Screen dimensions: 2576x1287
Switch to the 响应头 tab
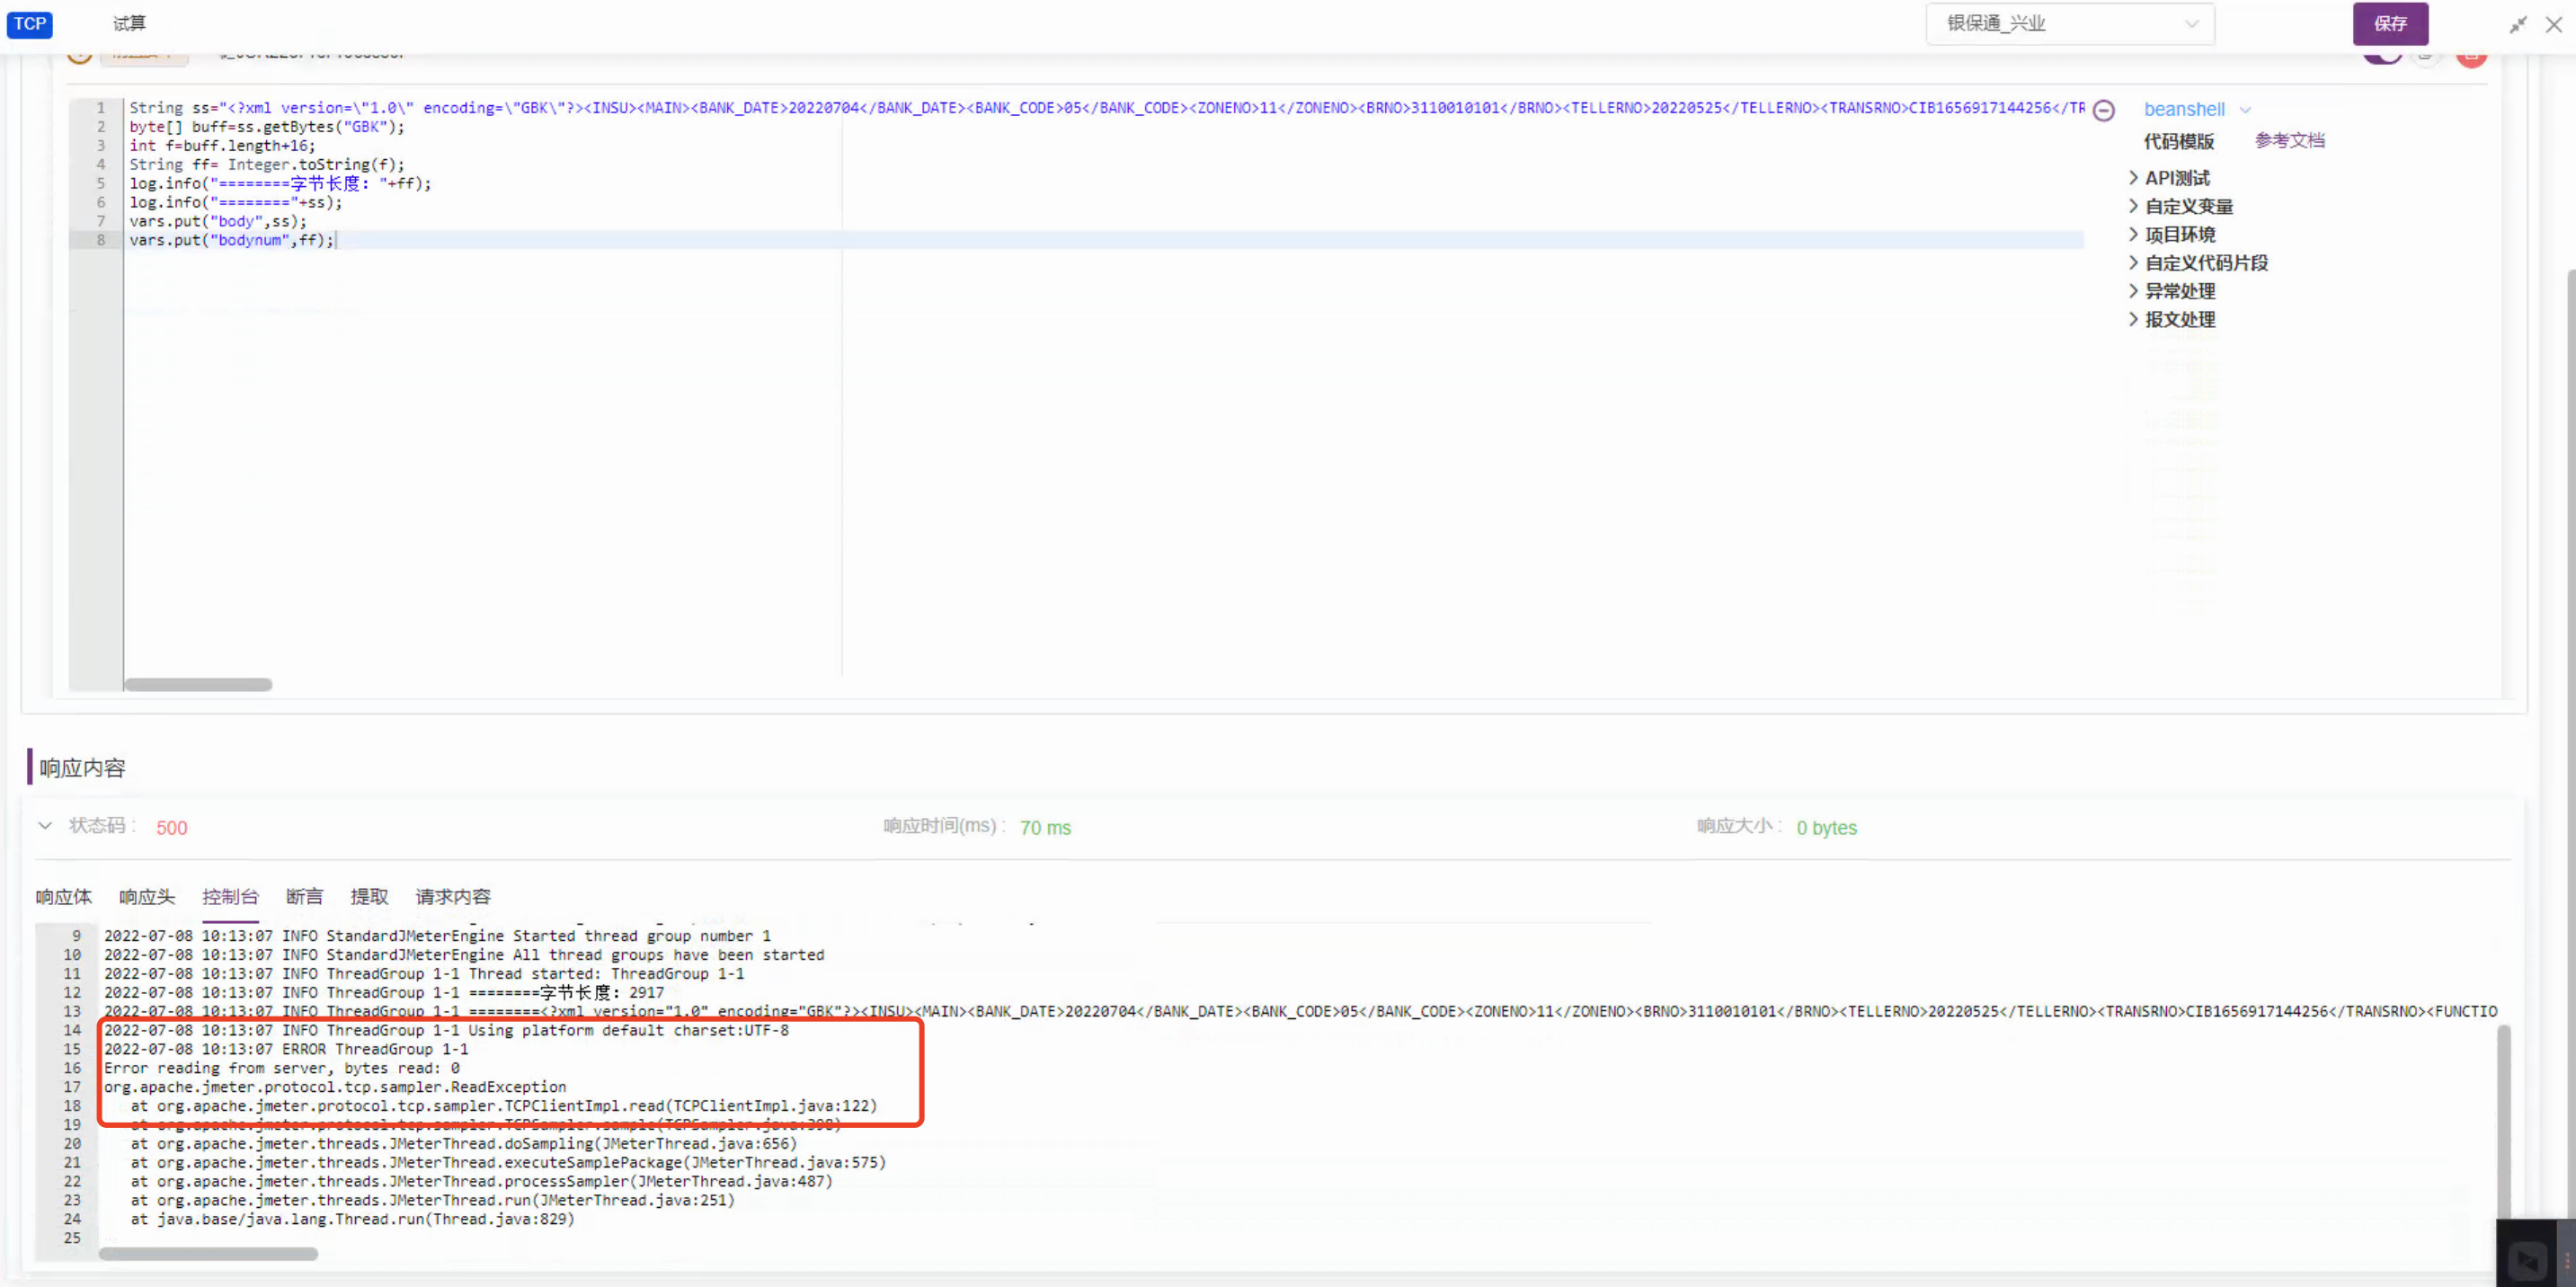pos(147,897)
